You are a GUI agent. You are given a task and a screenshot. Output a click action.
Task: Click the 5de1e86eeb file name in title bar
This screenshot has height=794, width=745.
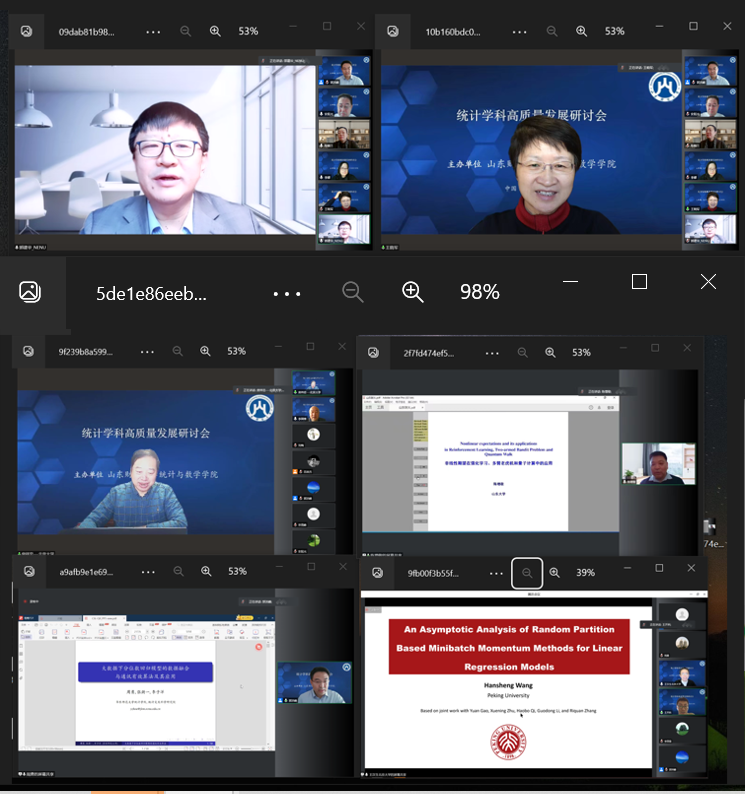pos(151,293)
